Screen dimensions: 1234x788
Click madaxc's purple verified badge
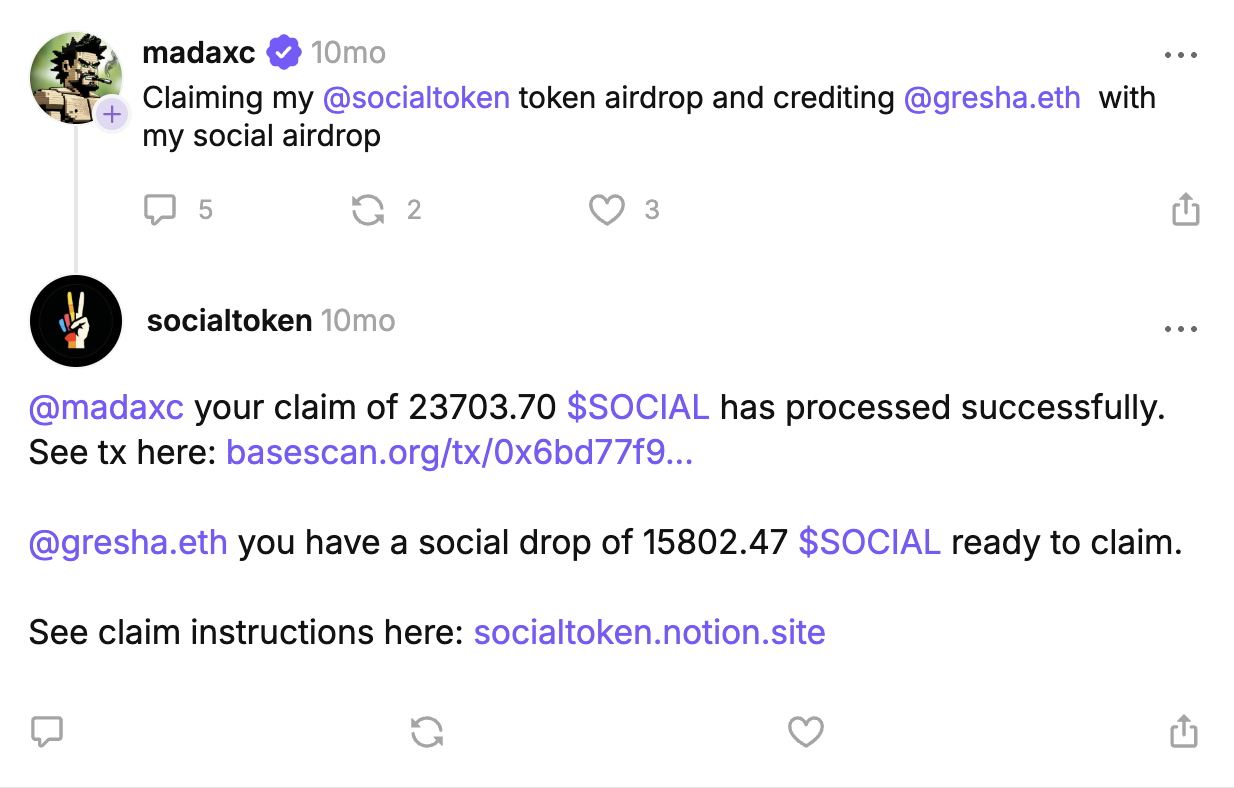tap(284, 52)
